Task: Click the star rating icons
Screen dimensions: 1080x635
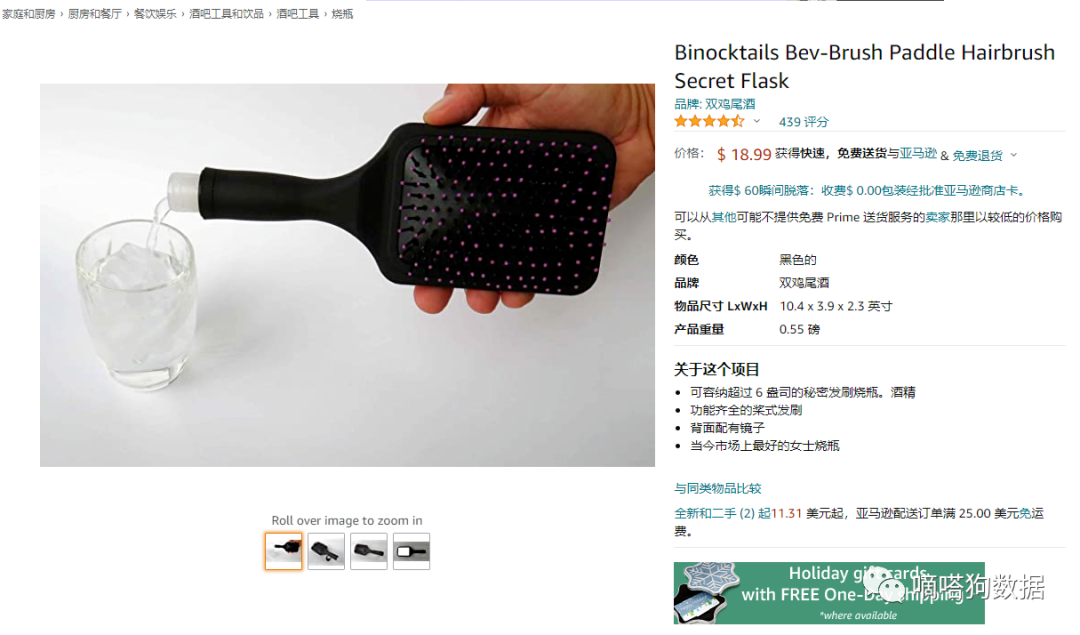Action: pyautogui.click(x=709, y=121)
